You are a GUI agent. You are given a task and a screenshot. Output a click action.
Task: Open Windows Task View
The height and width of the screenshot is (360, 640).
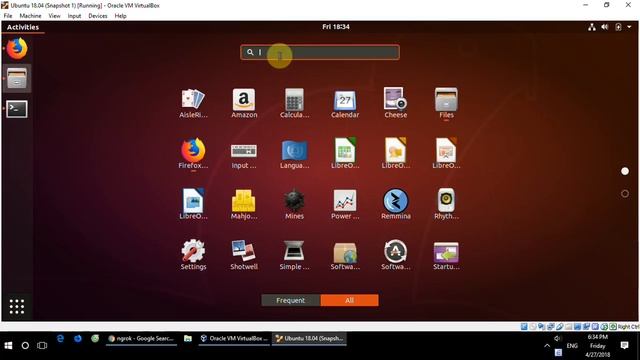pyautogui.click(x=42, y=345)
